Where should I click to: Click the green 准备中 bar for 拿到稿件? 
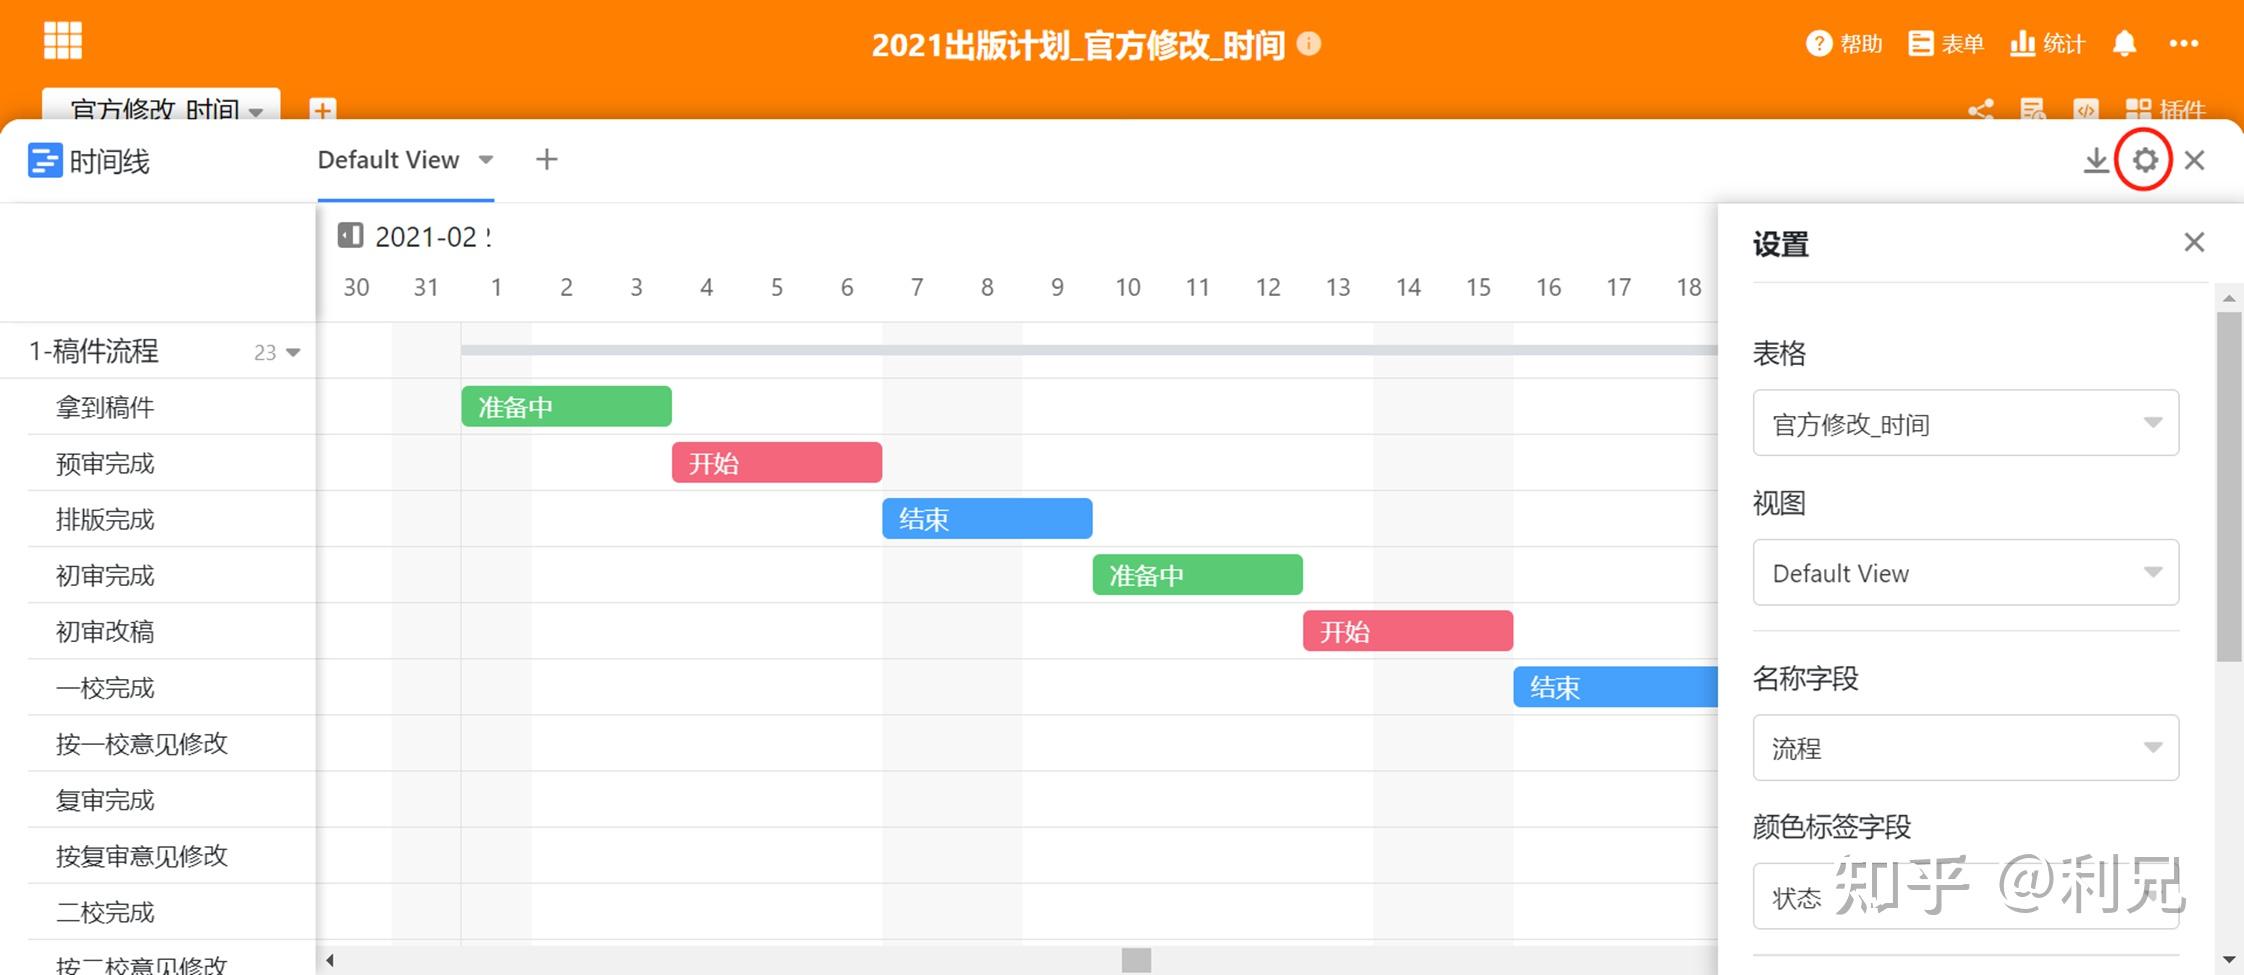tap(566, 407)
